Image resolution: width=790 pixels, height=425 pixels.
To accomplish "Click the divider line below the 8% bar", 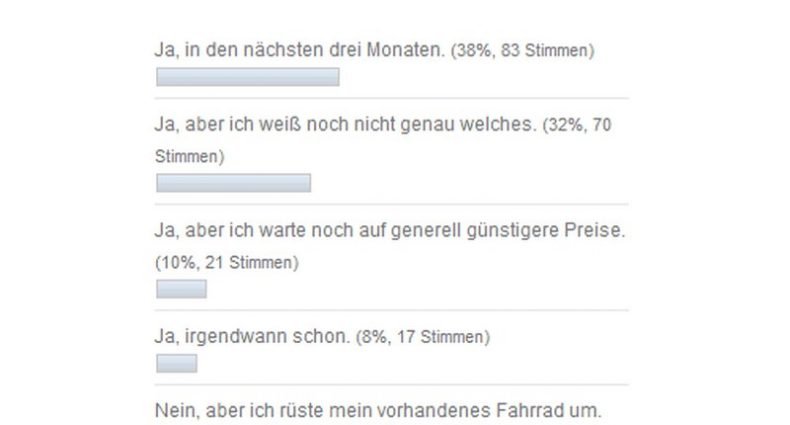I will (x=390, y=384).
